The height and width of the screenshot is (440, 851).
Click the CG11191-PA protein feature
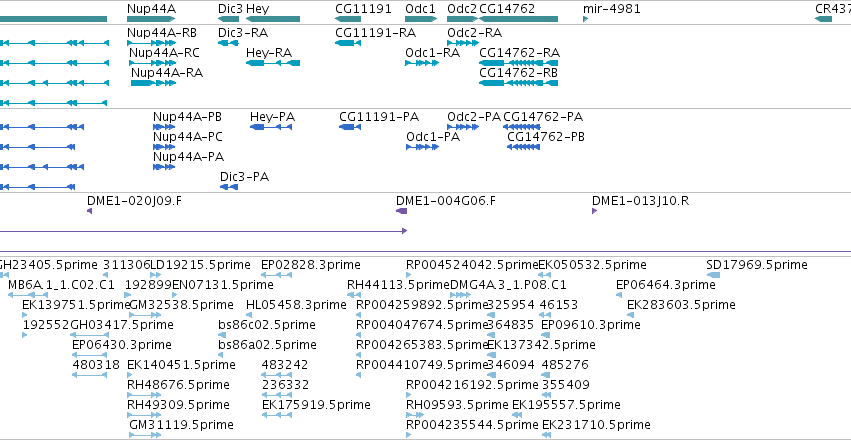click(350, 127)
